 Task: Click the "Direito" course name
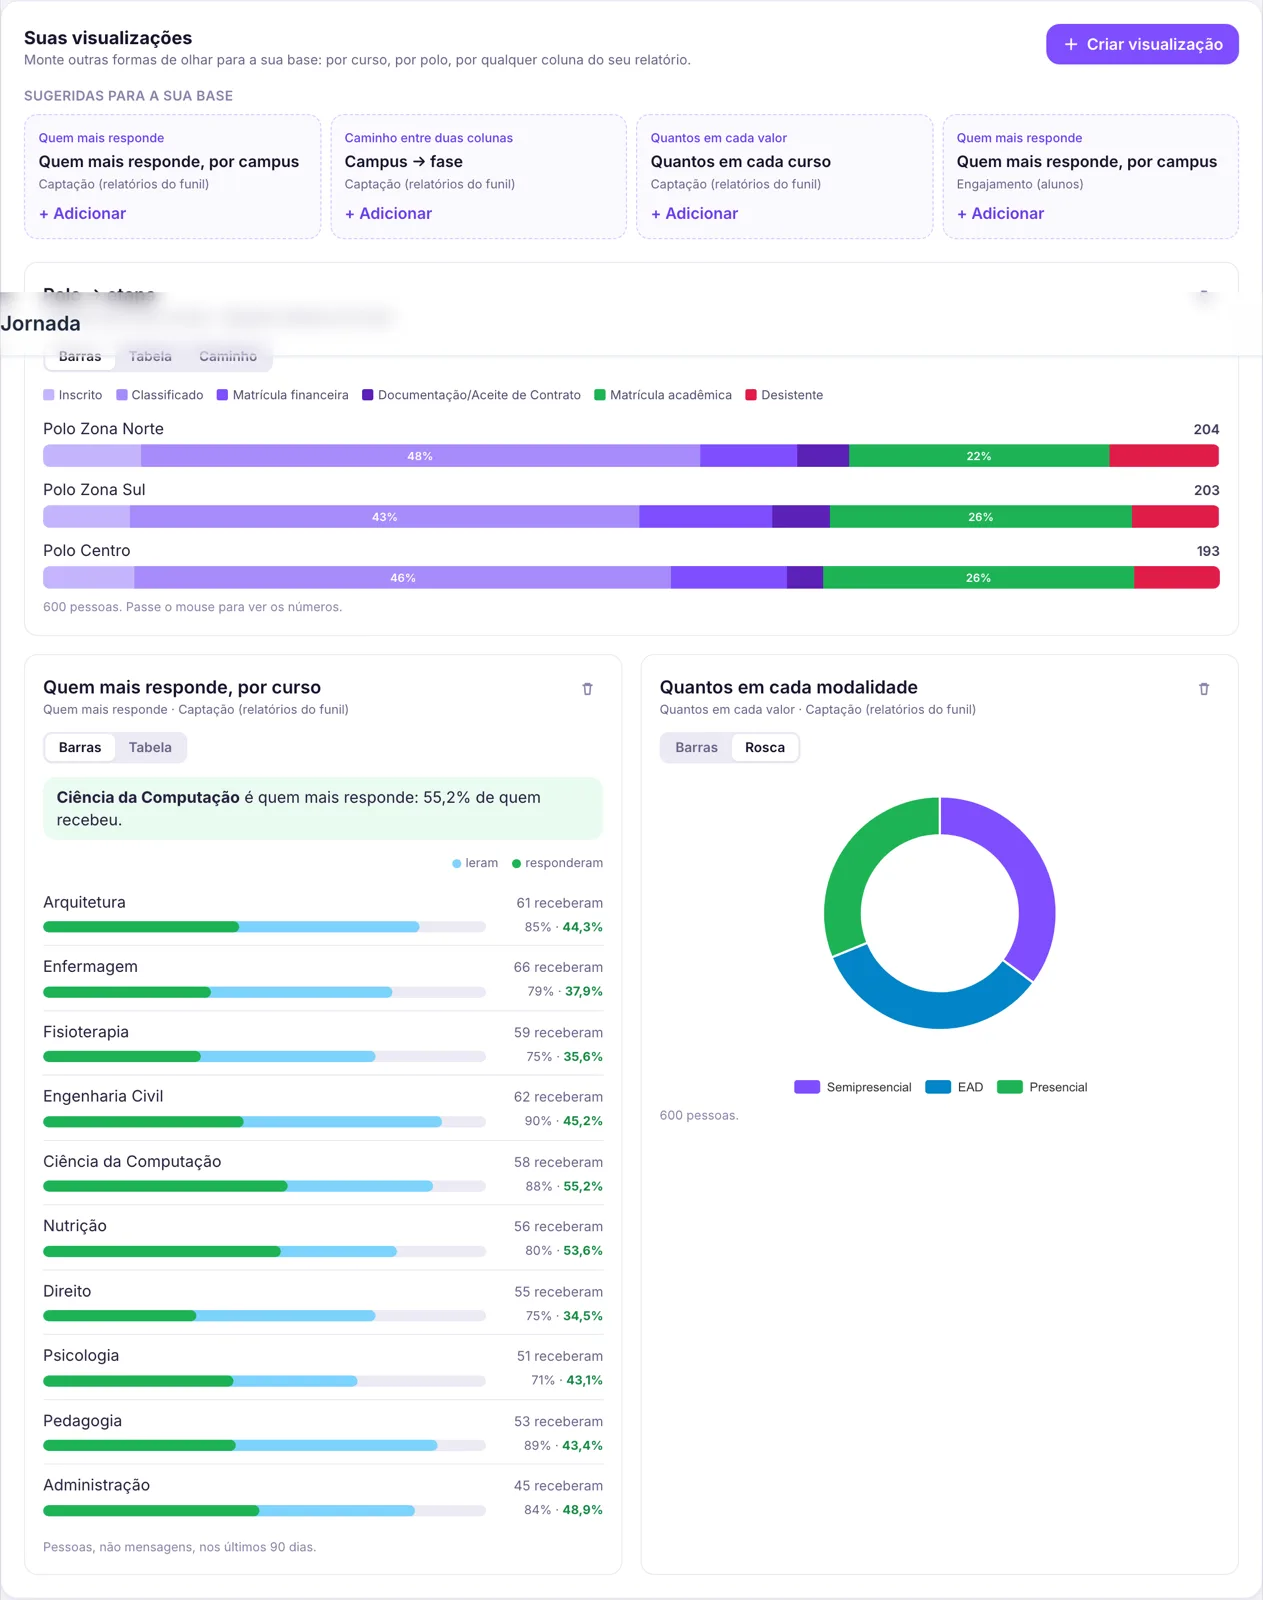click(x=67, y=1291)
